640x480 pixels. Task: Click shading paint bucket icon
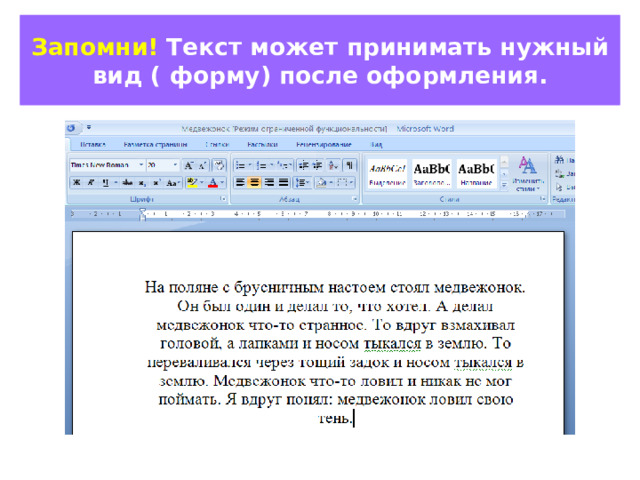click(x=322, y=182)
